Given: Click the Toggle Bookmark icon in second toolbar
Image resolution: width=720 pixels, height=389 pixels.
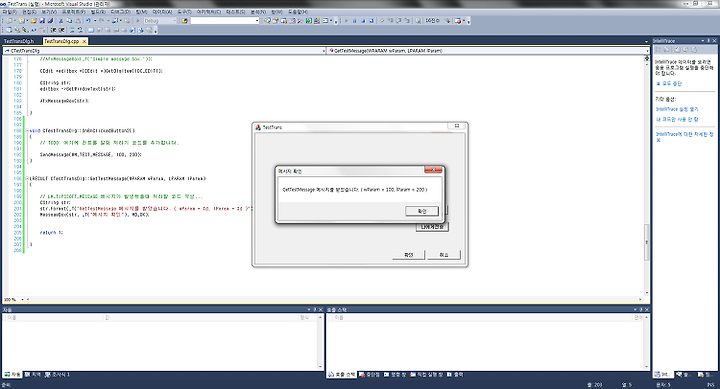Looking at the screenshot, I should pos(91,30).
